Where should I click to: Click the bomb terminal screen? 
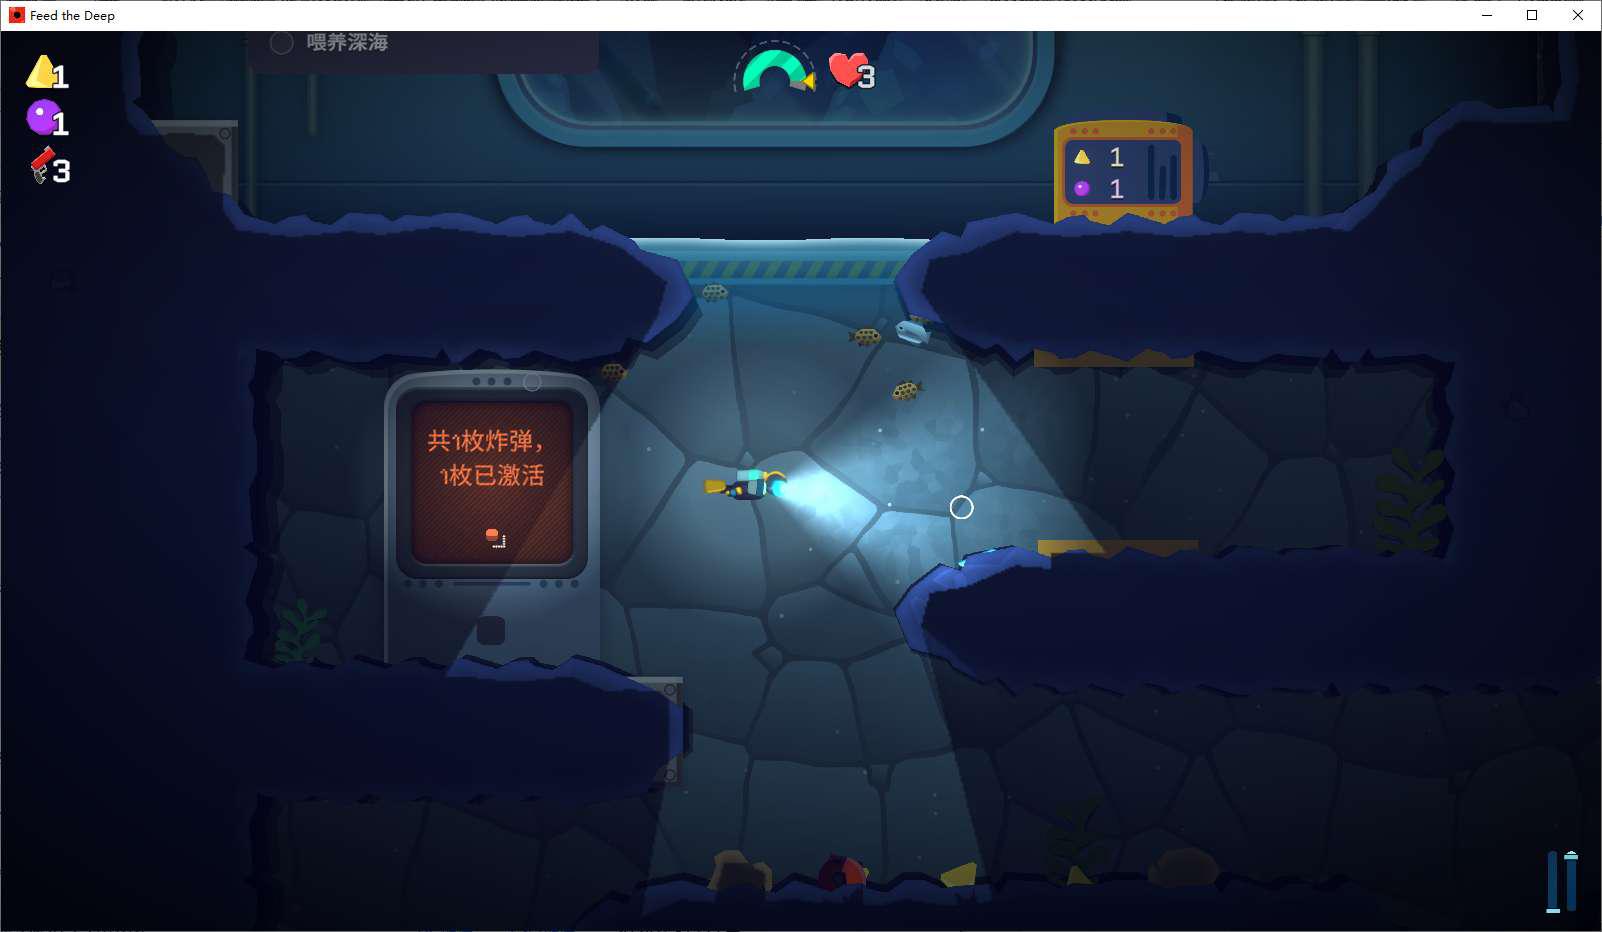491,483
